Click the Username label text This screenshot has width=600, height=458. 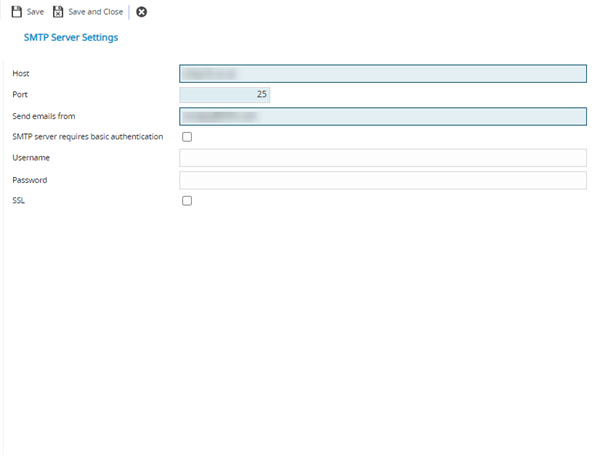point(31,158)
